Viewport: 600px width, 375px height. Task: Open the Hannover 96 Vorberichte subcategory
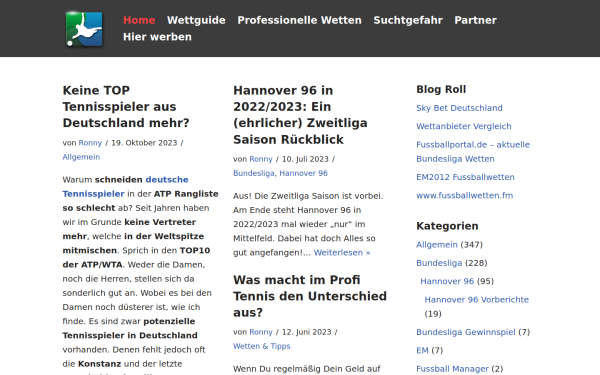tap(477, 300)
